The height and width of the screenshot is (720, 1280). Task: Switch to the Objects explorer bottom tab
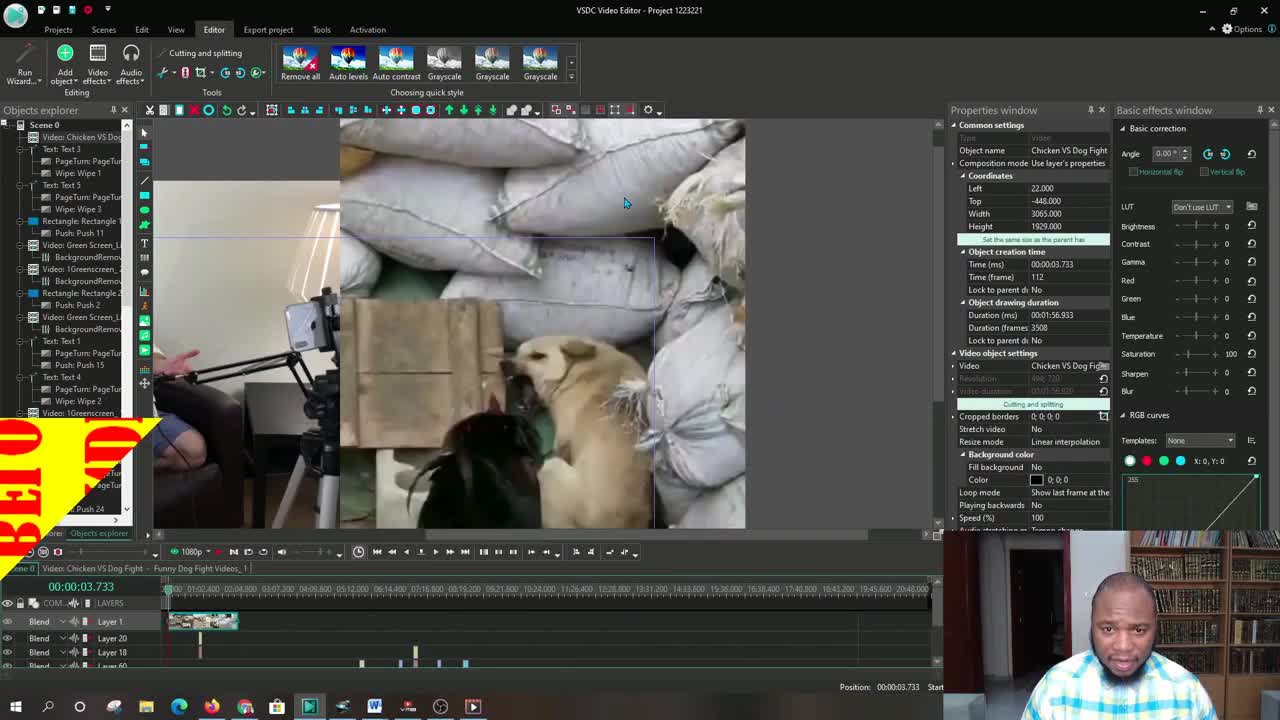pos(99,533)
